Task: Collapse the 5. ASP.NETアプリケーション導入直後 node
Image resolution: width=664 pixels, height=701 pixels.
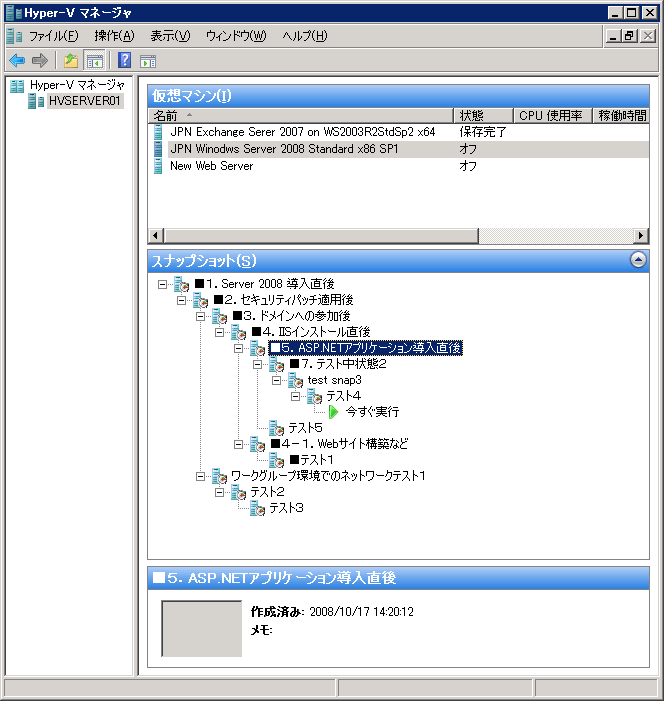Action: 238,349
